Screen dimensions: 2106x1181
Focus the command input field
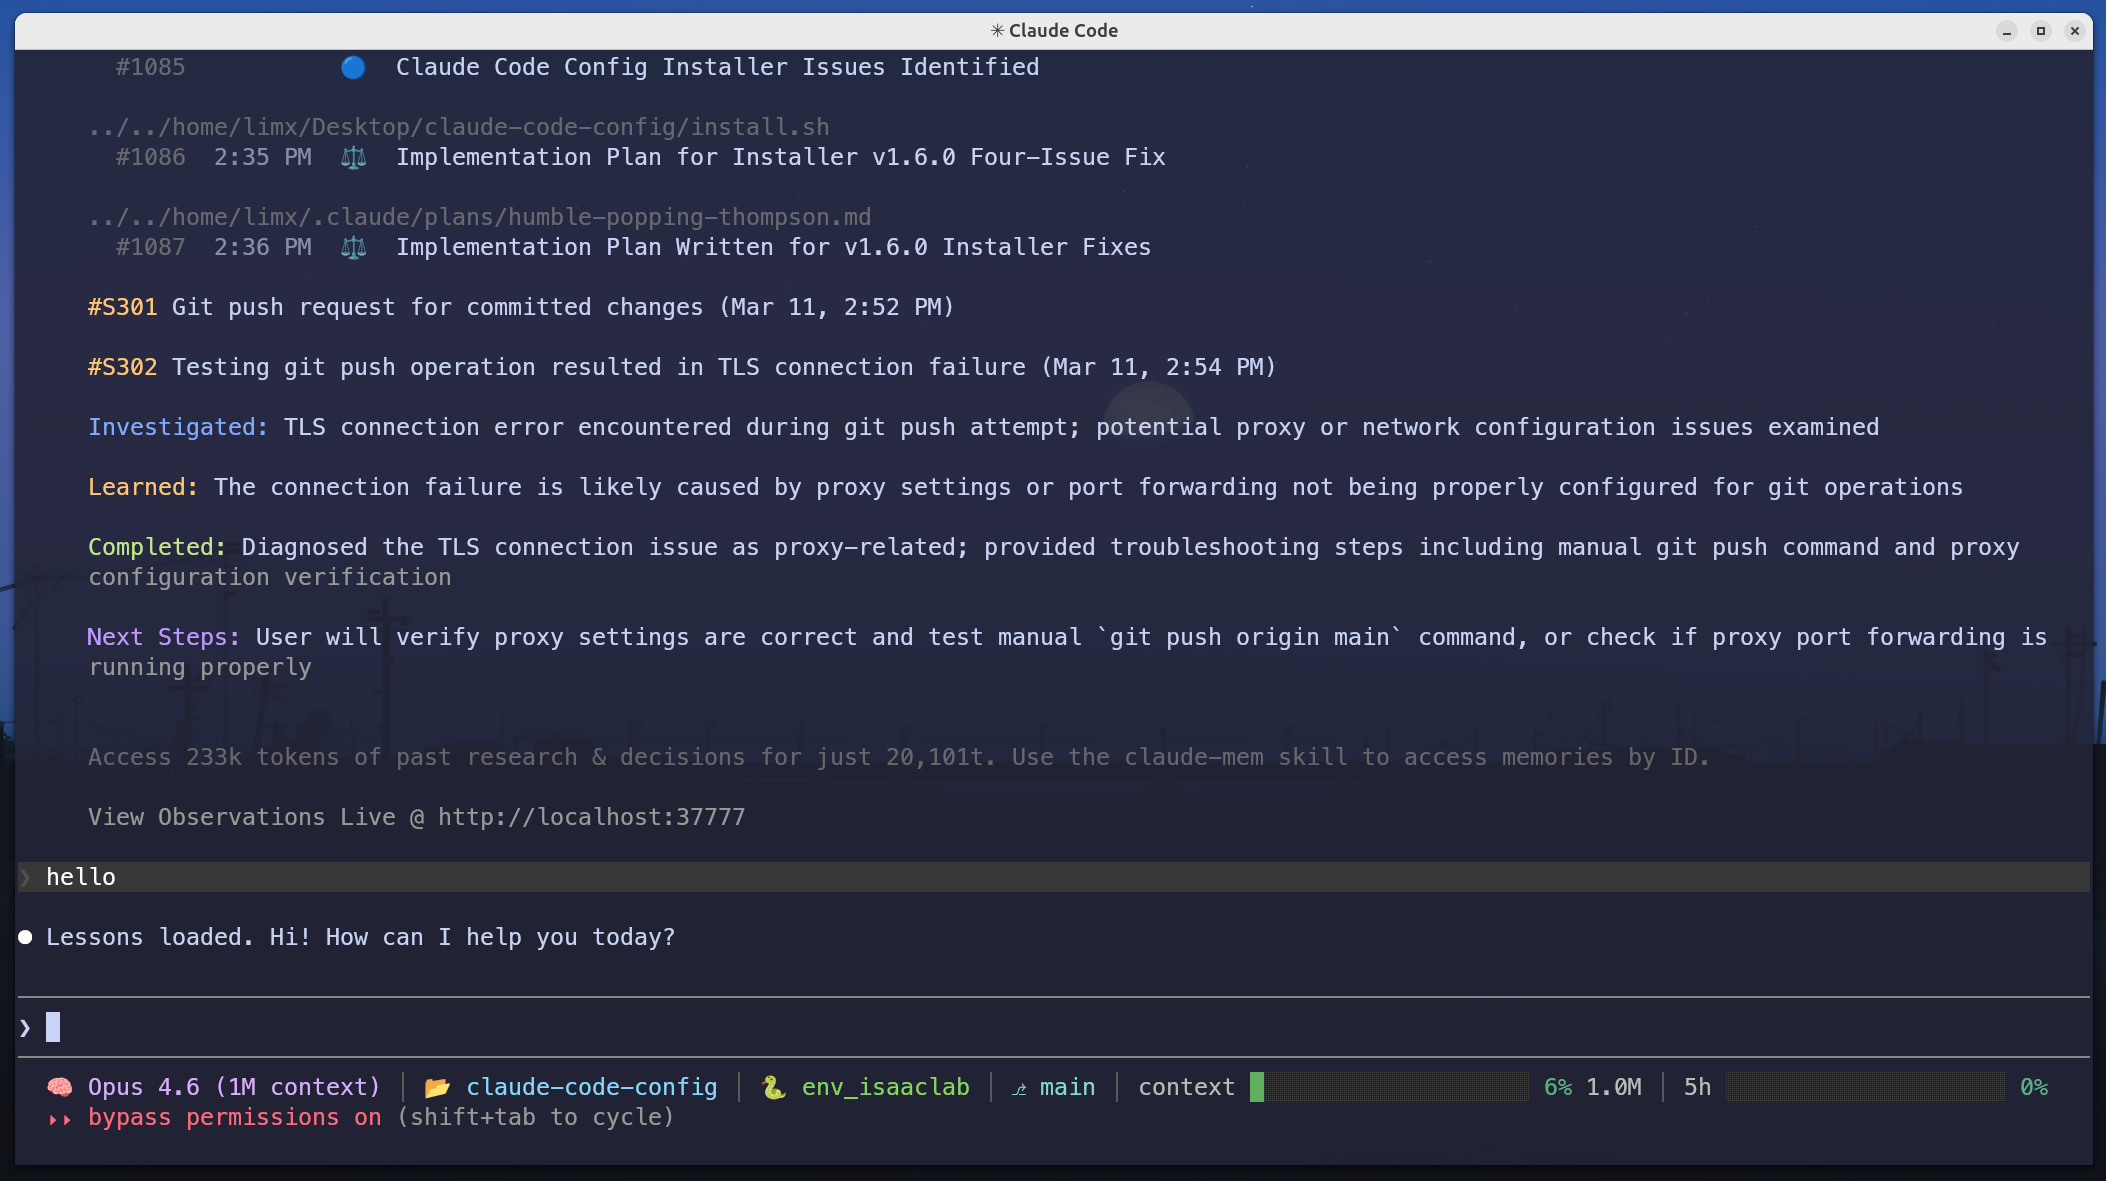tap(1053, 1027)
